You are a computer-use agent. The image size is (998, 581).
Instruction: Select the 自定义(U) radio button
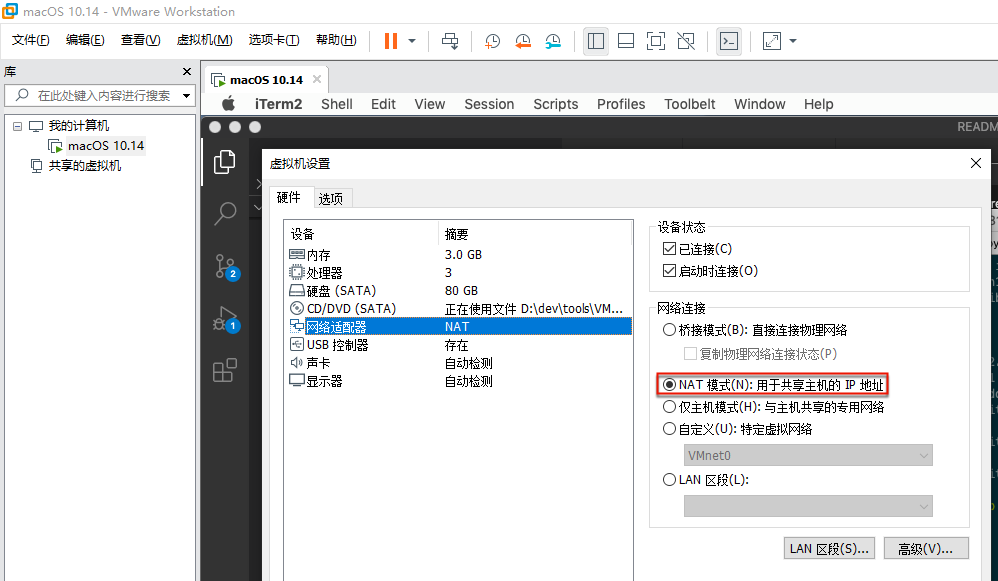tap(669, 429)
